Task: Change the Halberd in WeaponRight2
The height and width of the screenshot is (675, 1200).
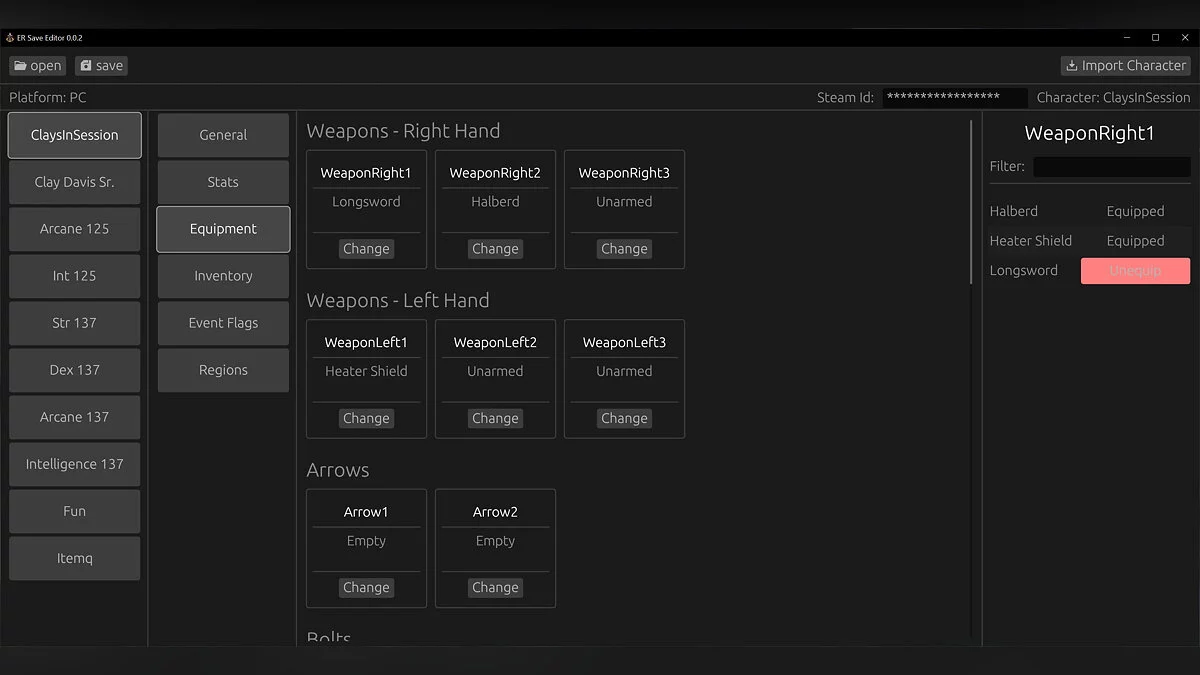Action: (x=495, y=248)
